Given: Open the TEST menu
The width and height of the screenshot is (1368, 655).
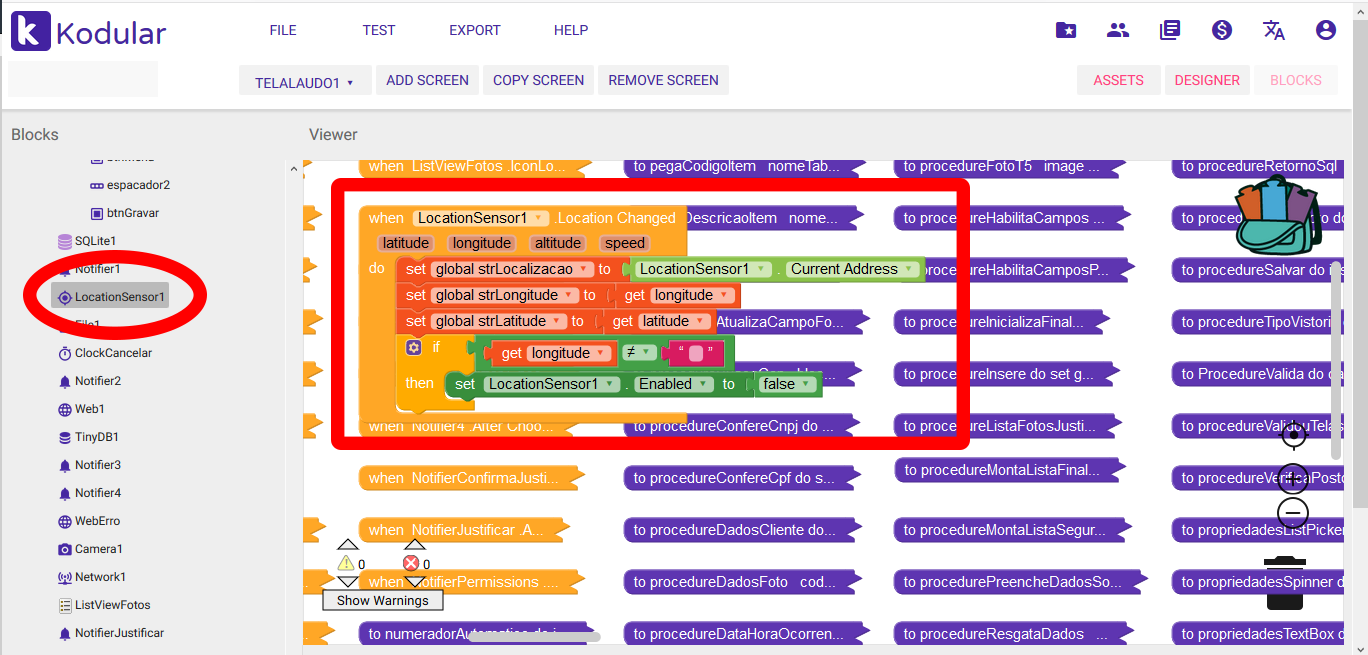Looking at the screenshot, I should pos(379,30).
